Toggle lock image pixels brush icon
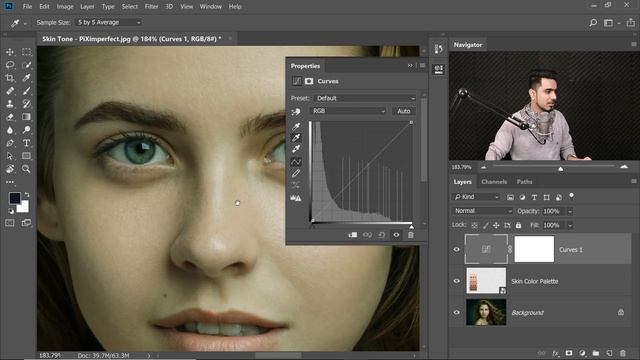Image resolution: width=640 pixels, height=360 pixels. coord(485,225)
